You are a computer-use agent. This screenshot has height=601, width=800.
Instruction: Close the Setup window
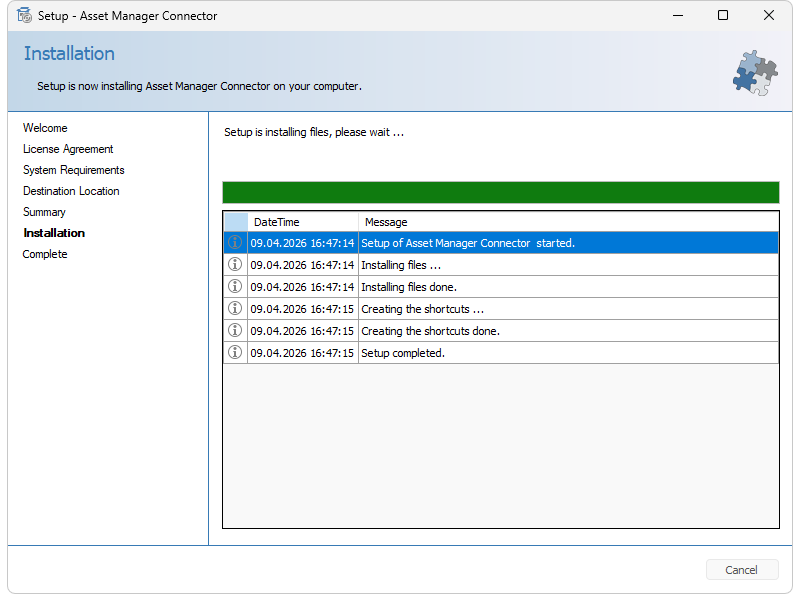768,15
